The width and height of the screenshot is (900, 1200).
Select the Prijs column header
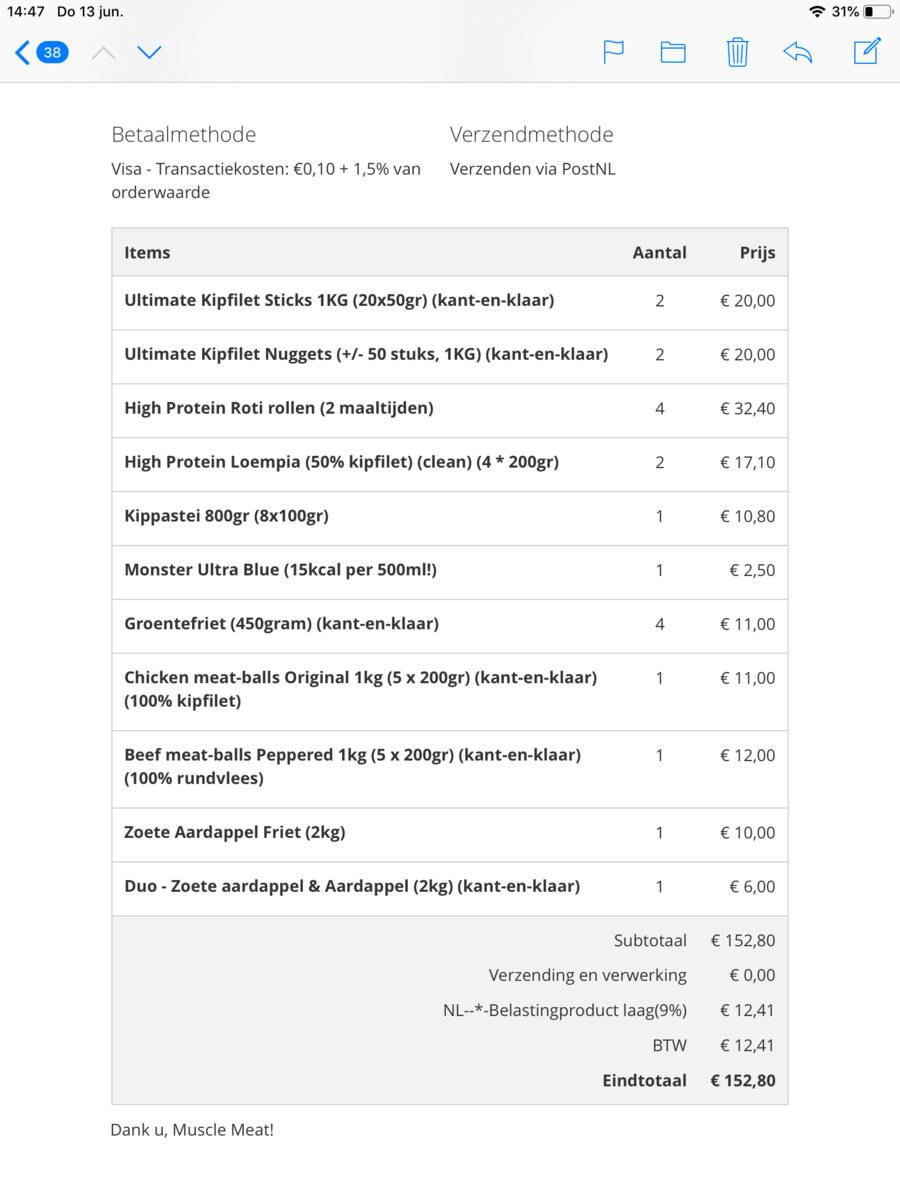coord(757,252)
